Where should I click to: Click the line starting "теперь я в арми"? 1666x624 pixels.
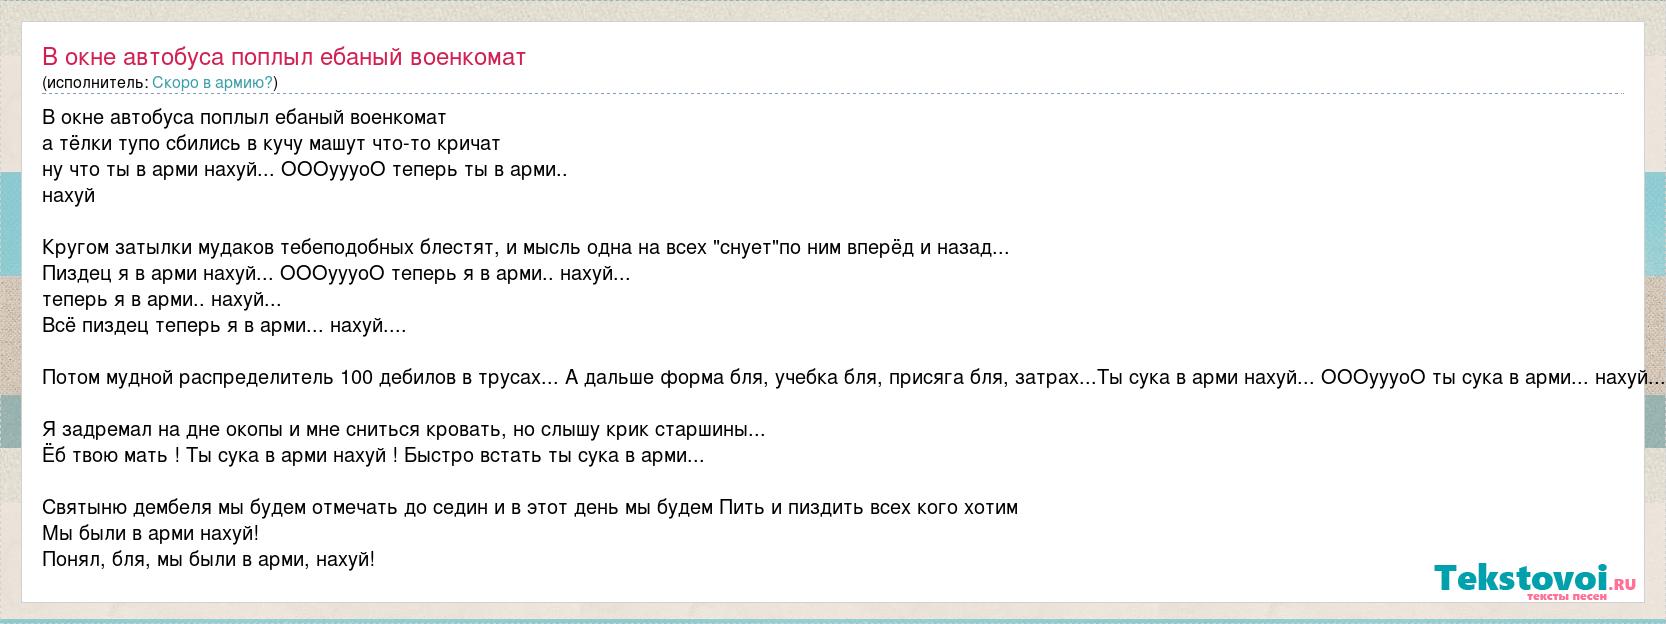point(161,299)
